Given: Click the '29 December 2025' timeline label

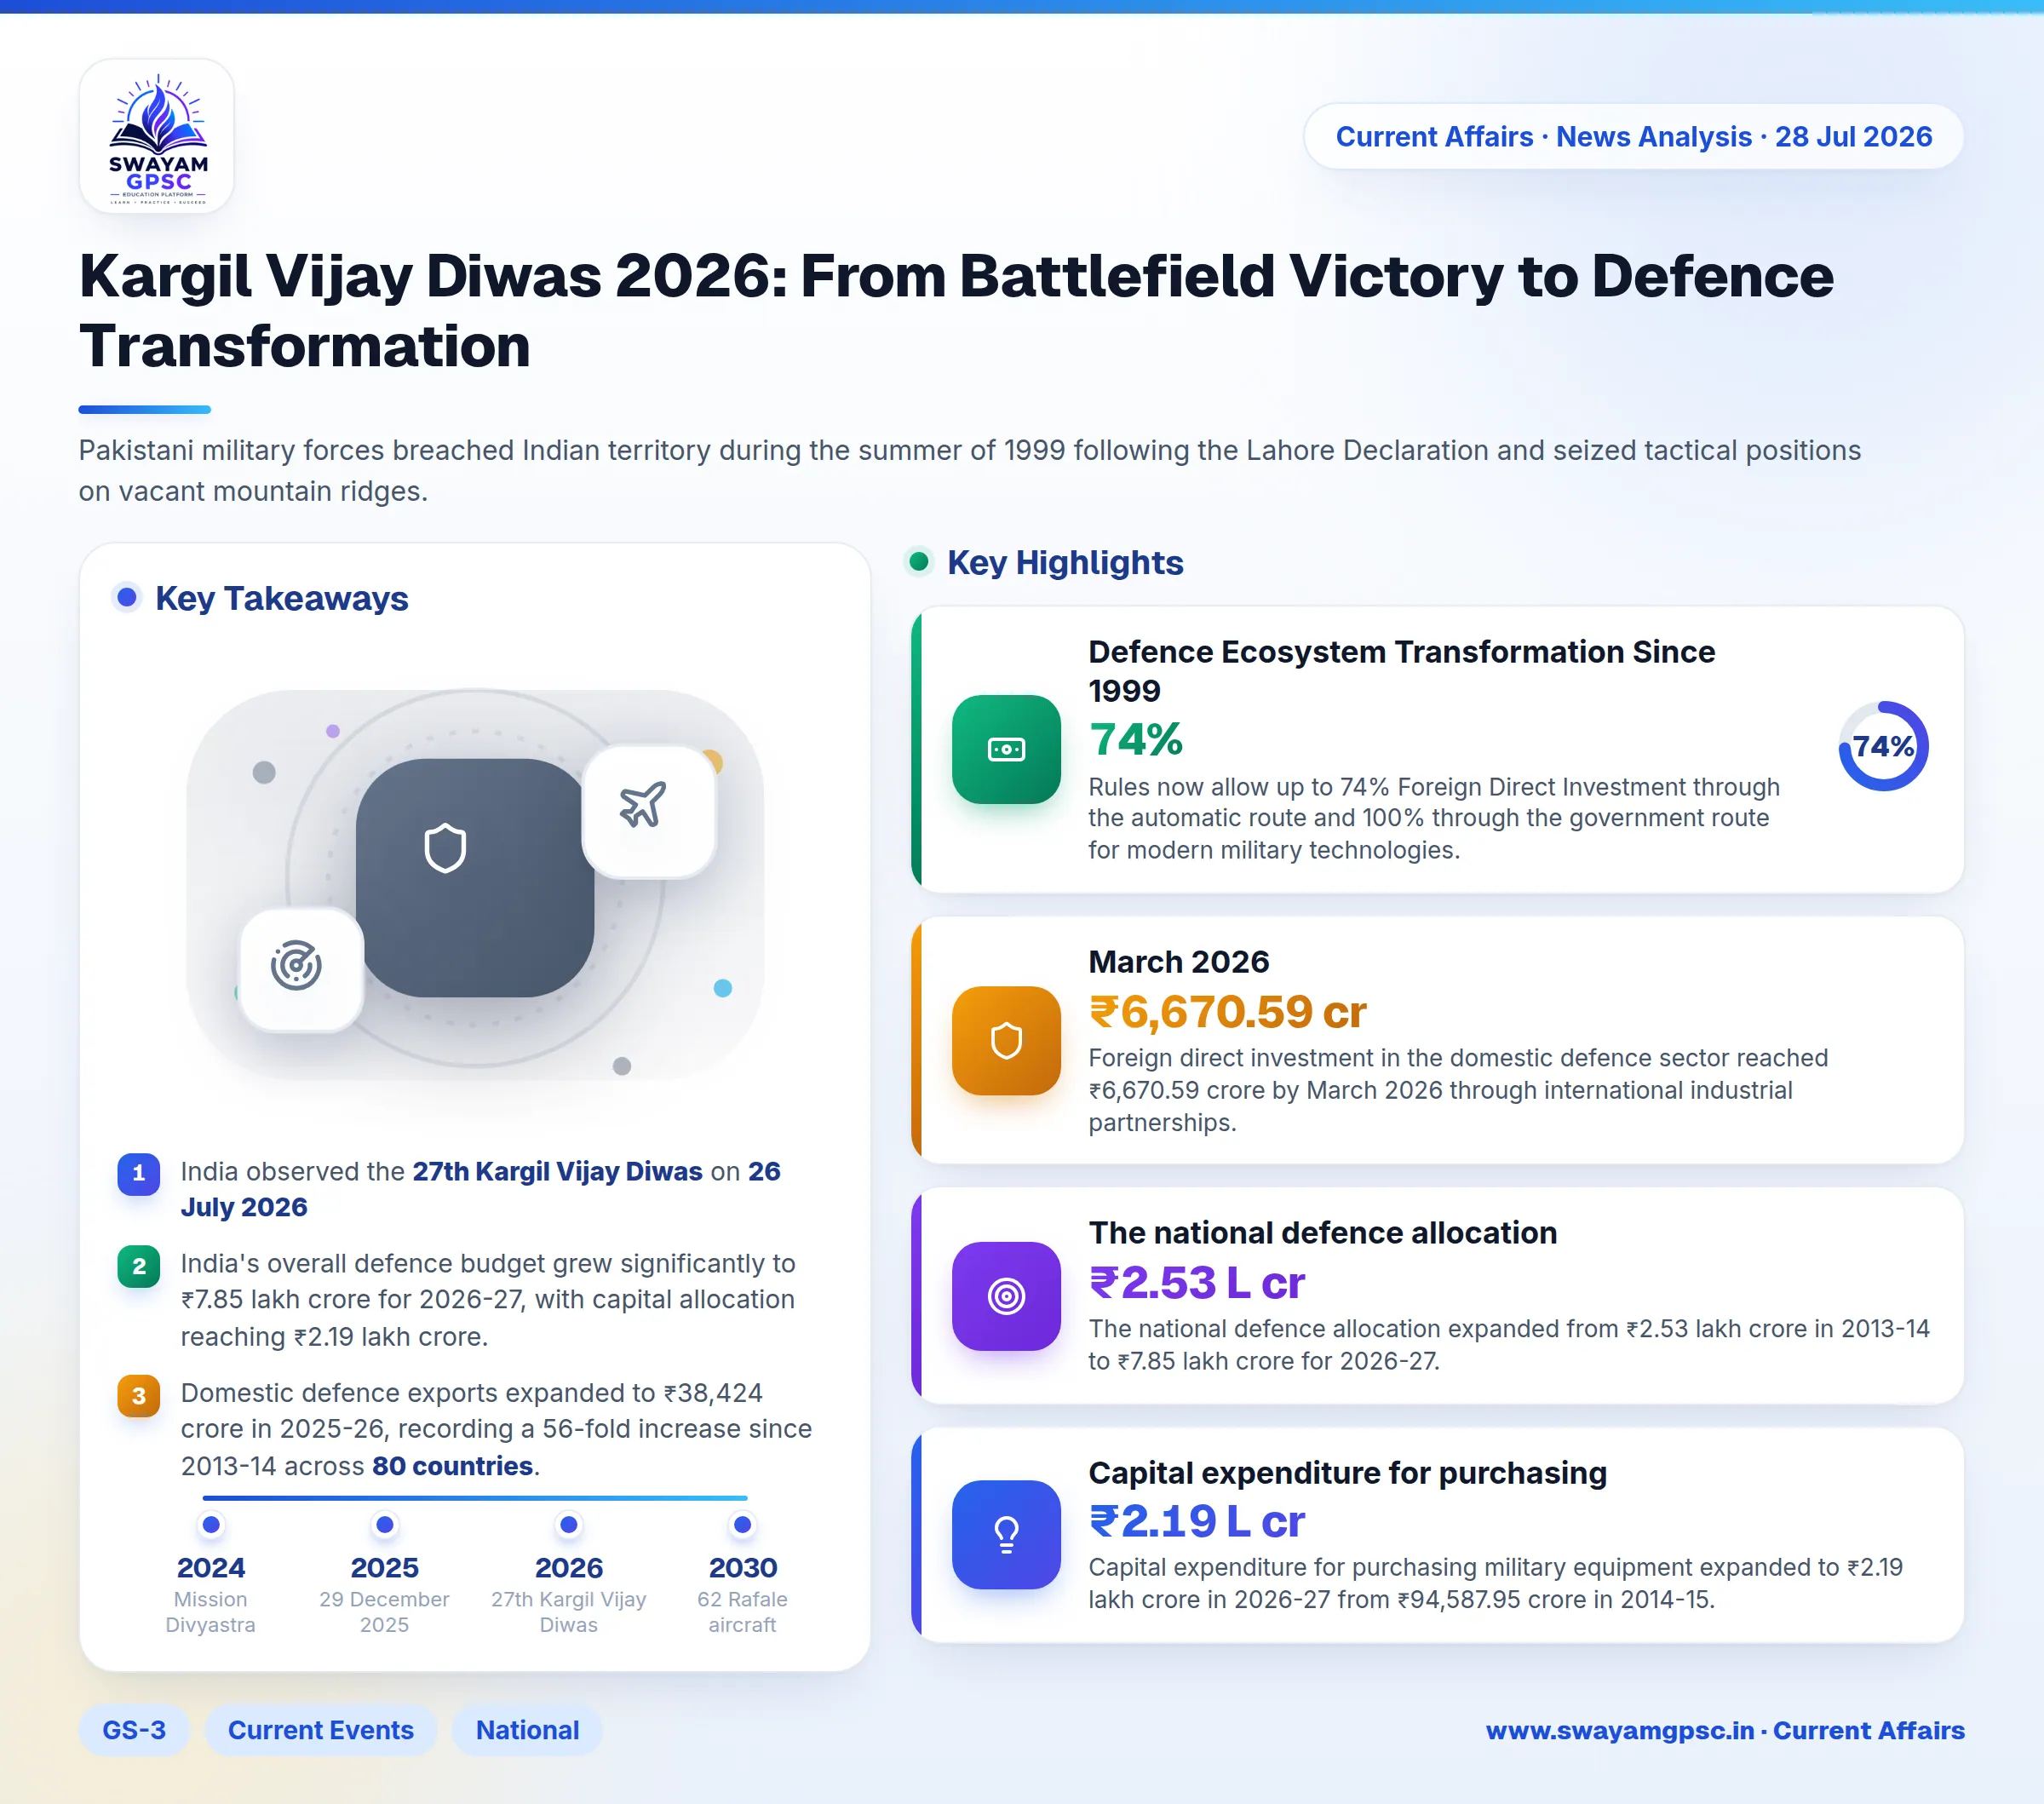Looking at the screenshot, I should pyautogui.click(x=385, y=1612).
